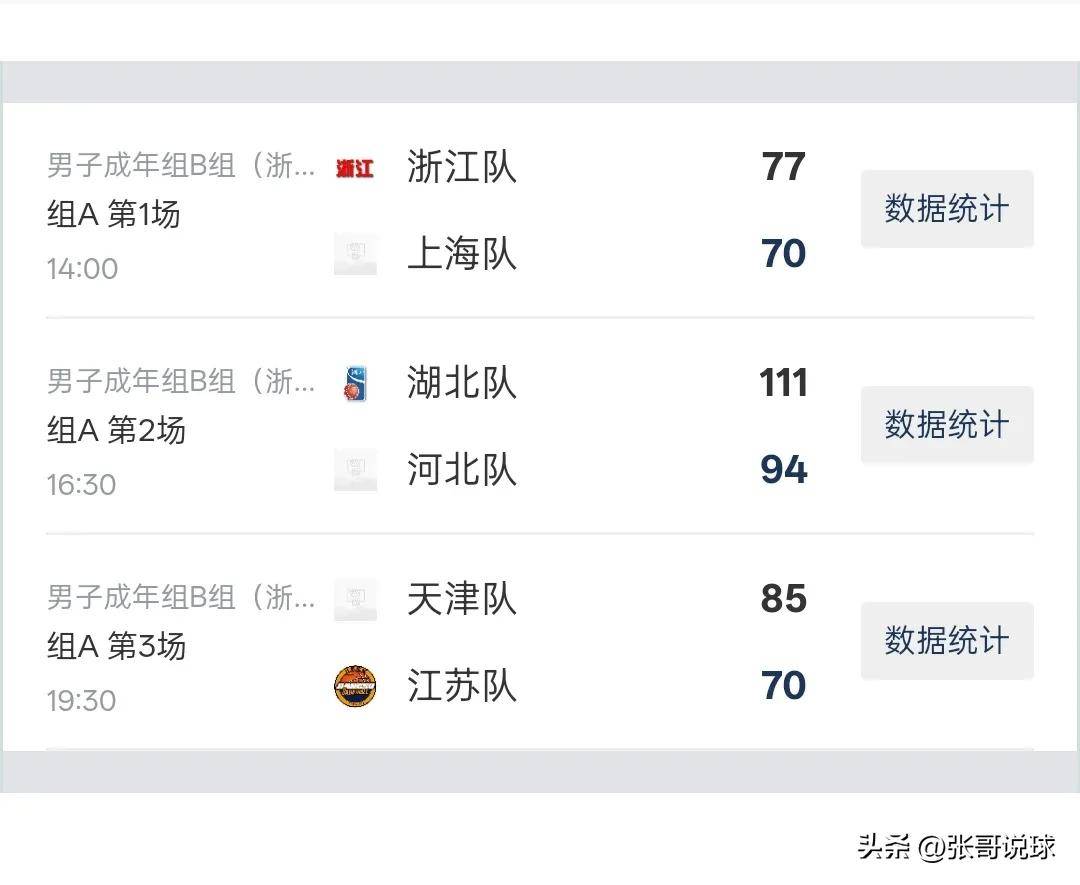Select team name 湖北队
Screen dimensions: 1080x885
(x=462, y=383)
